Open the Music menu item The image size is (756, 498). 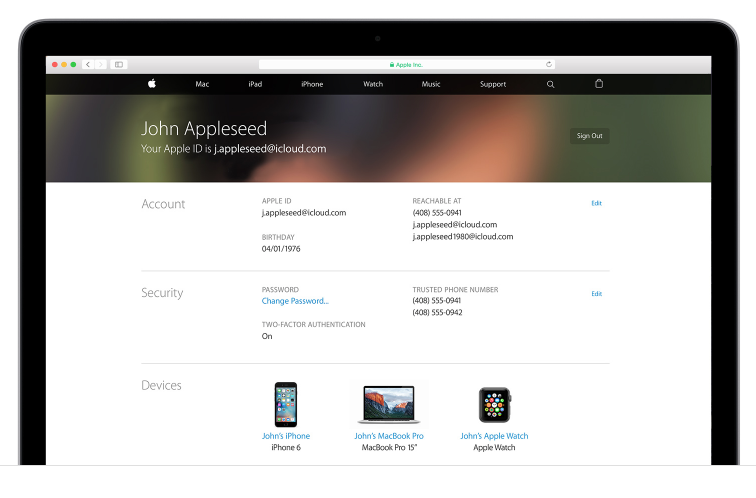tap(431, 84)
